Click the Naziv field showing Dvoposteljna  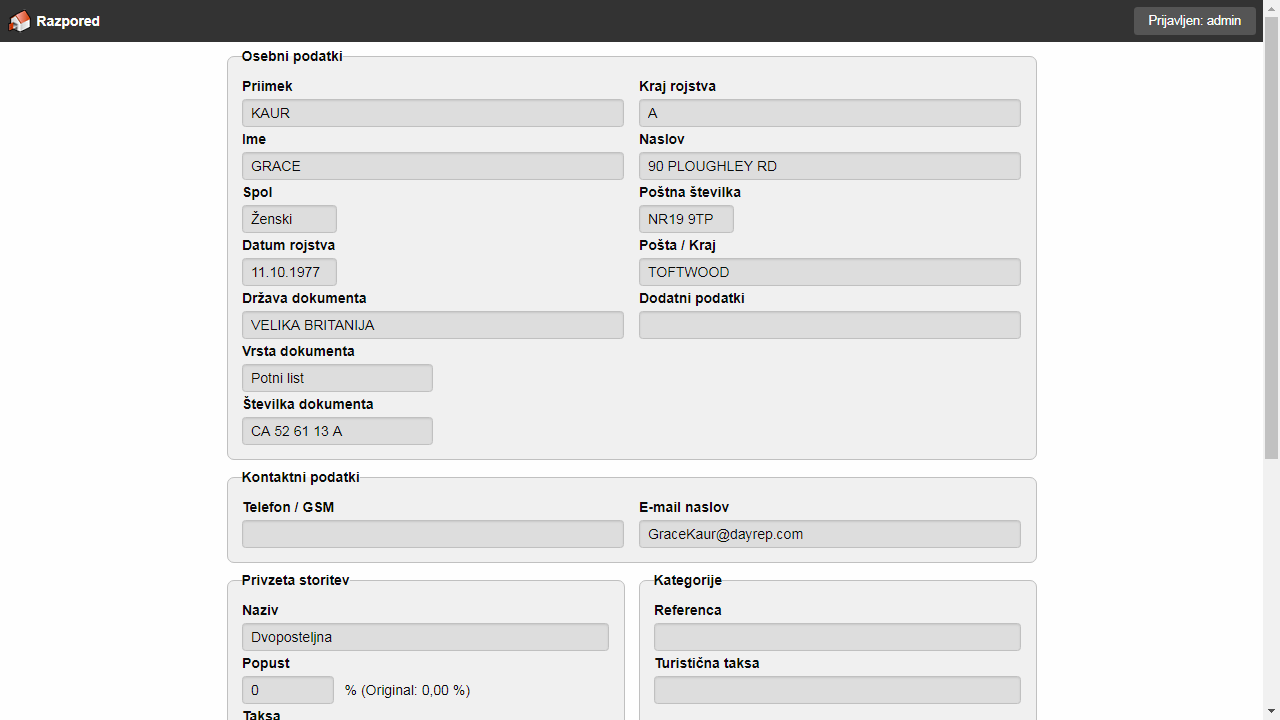425,637
